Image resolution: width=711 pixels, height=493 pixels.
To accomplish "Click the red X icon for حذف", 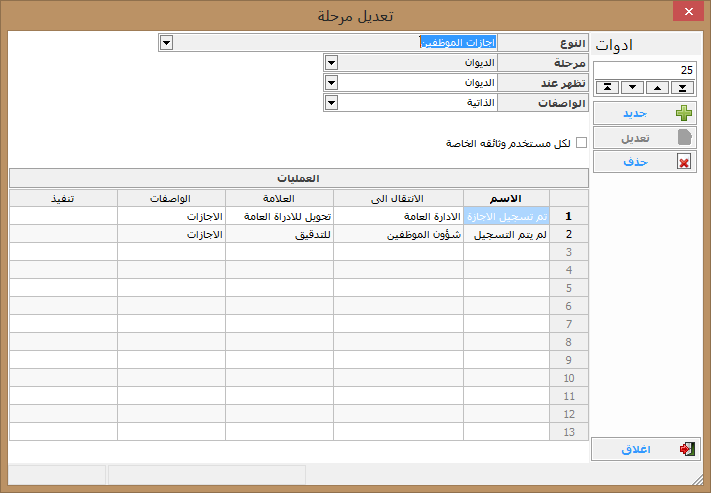I will click(684, 162).
